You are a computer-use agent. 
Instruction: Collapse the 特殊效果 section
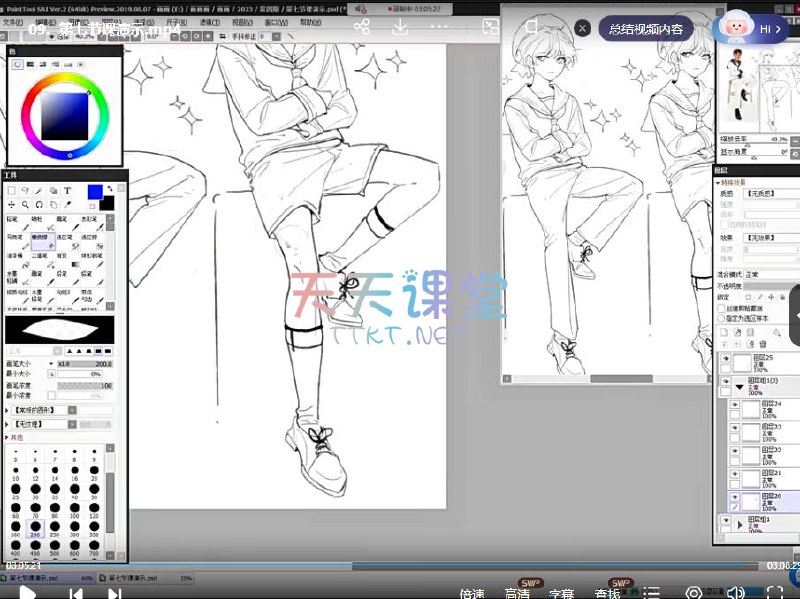tap(718, 182)
